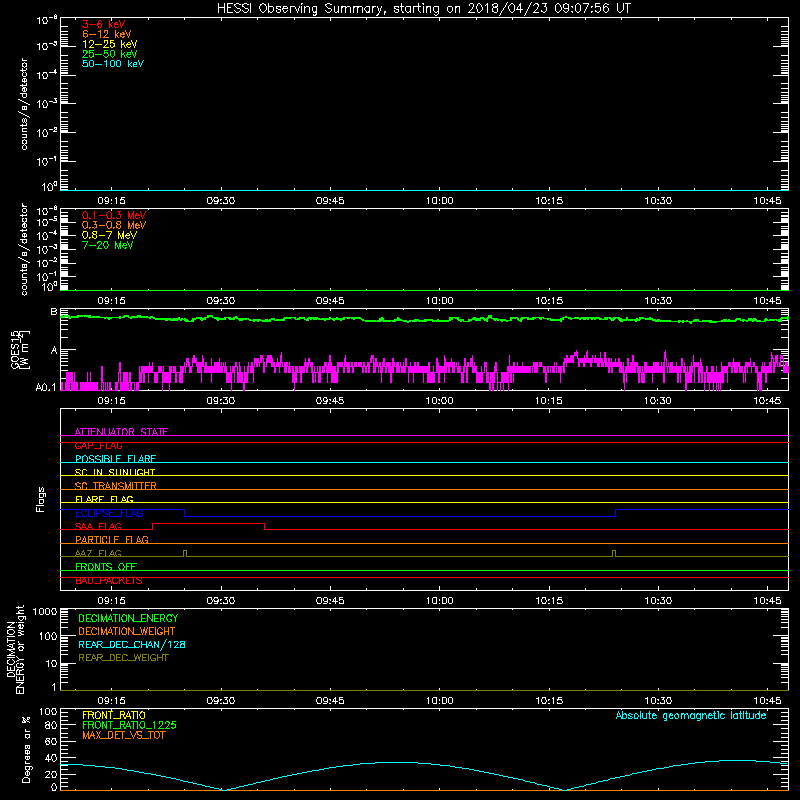Image resolution: width=800 pixels, height=800 pixels.
Task: Click the 0.3-0.8 MeV legend entry
Action: click(x=114, y=225)
